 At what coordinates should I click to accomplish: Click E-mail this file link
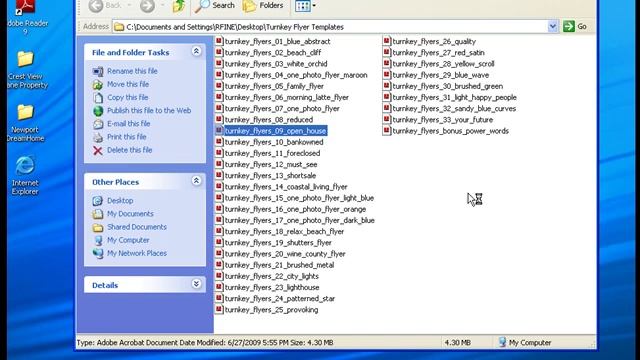click(x=129, y=124)
